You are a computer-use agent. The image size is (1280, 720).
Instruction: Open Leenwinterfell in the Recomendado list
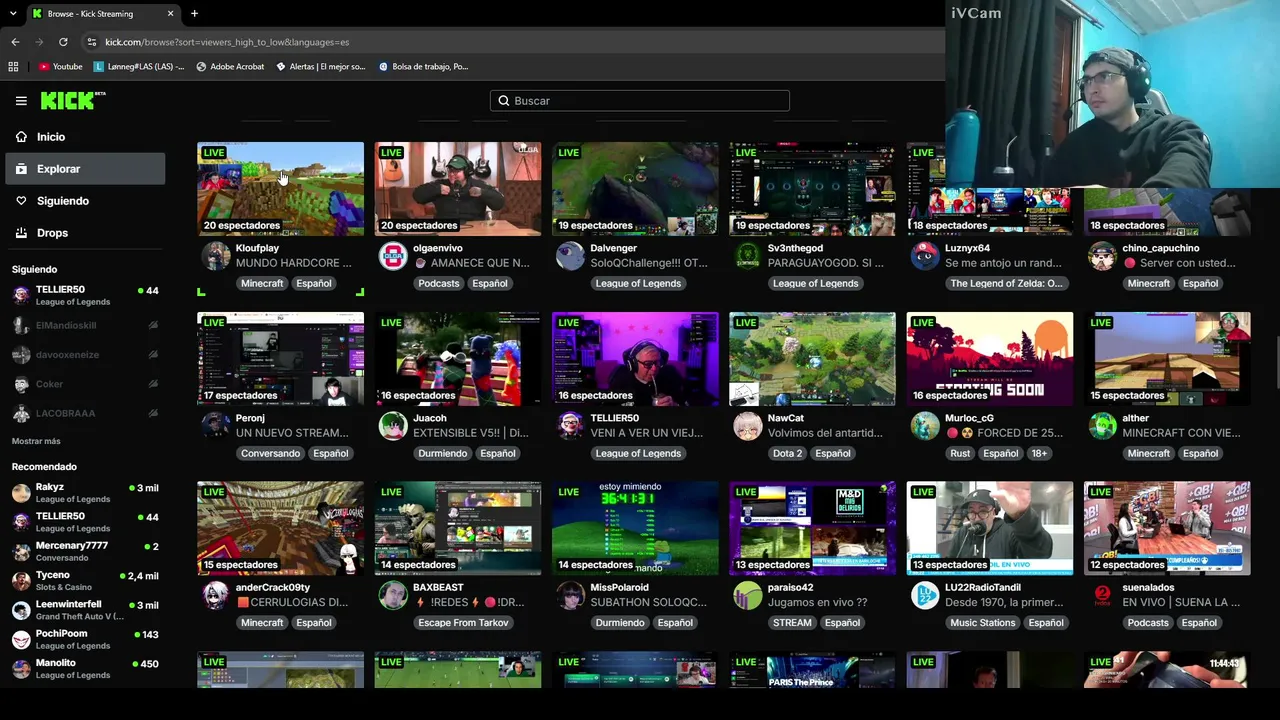(x=85, y=610)
